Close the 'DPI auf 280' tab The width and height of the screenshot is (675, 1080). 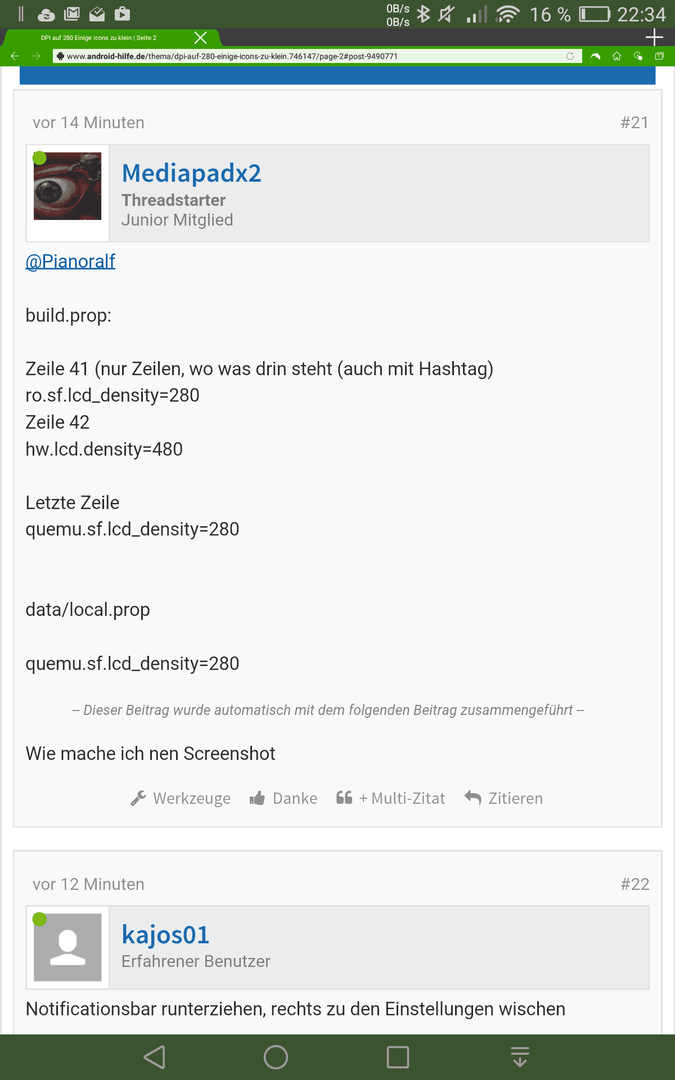[200, 37]
